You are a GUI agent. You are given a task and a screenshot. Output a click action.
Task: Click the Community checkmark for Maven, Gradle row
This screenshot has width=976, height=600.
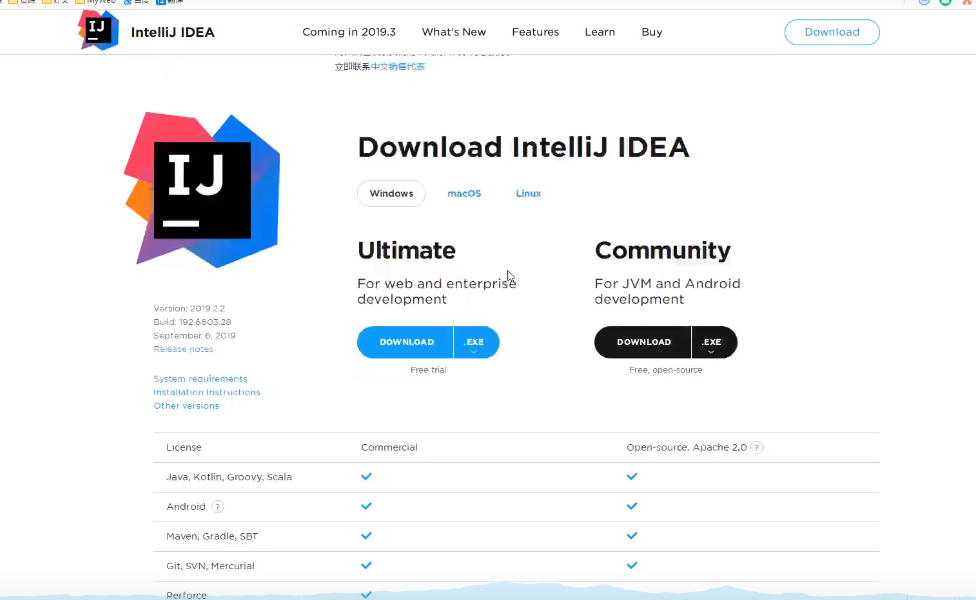coord(632,535)
